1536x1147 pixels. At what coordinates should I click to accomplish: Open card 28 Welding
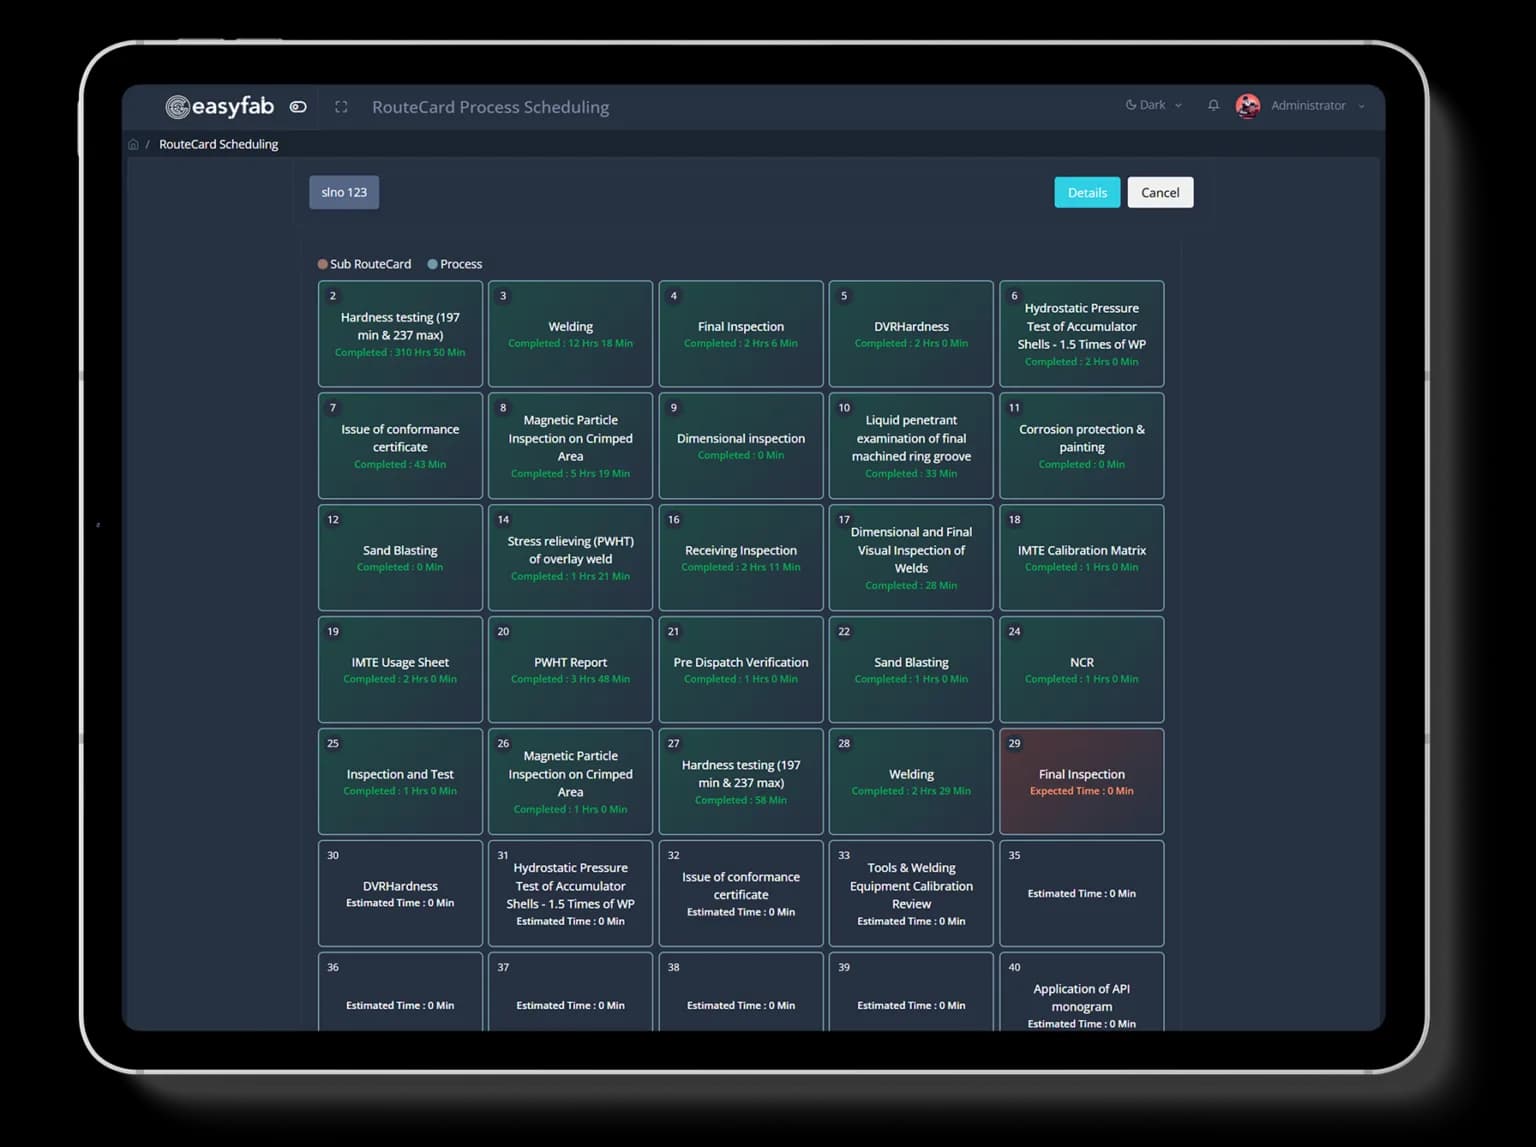[x=911, y=782]
